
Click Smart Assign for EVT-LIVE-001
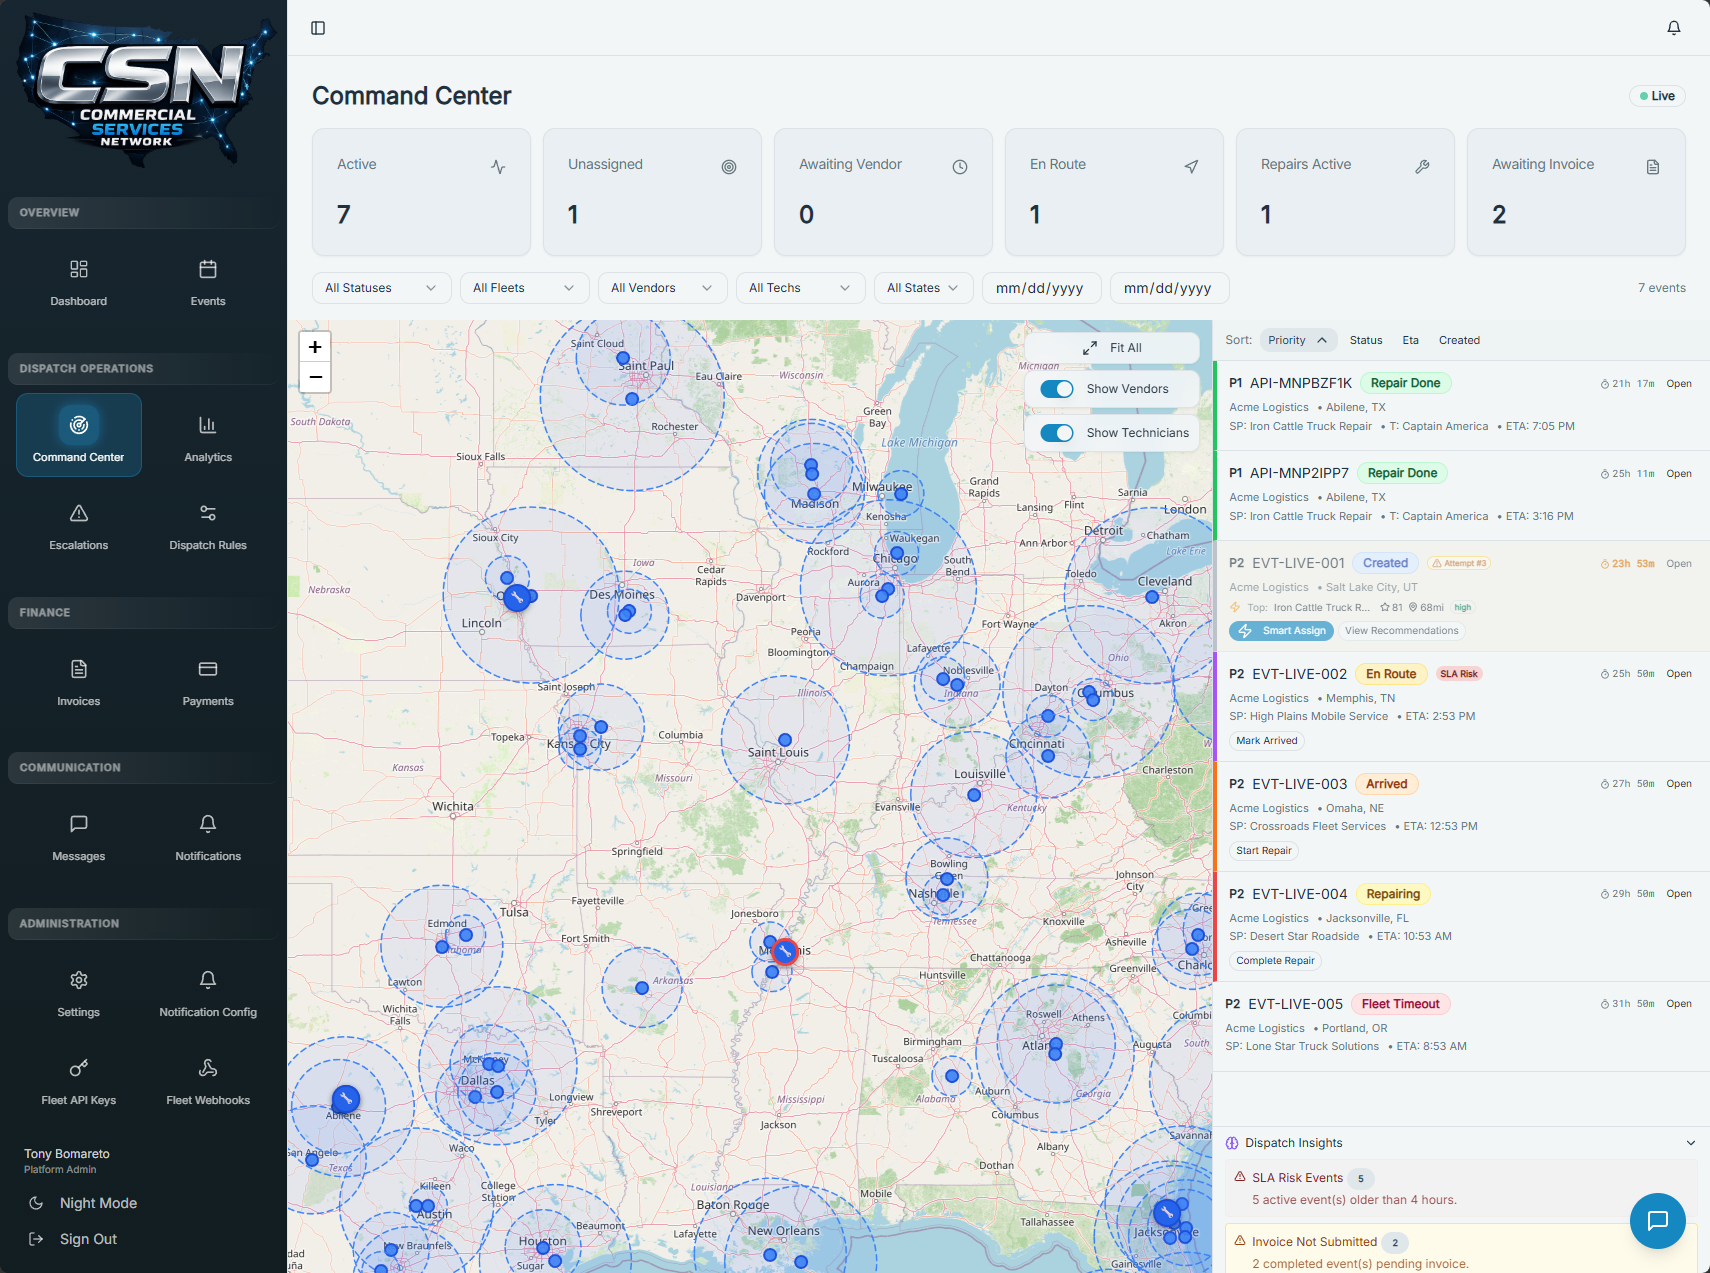[x=1282, y=631]
